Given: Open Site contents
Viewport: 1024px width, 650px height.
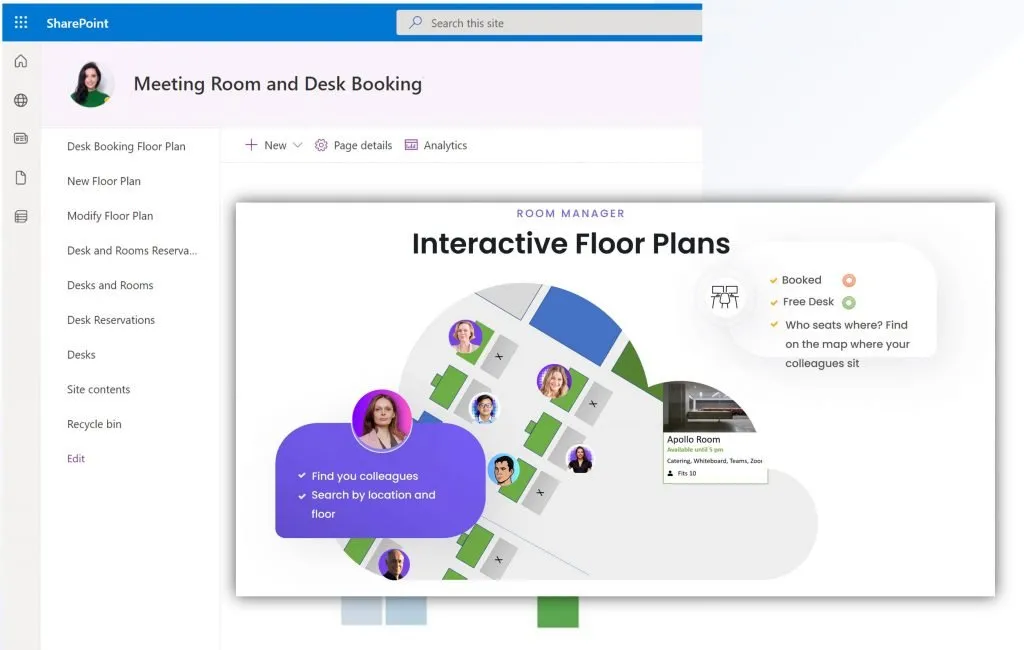Looking at the screenshot, I should point(99,389).
